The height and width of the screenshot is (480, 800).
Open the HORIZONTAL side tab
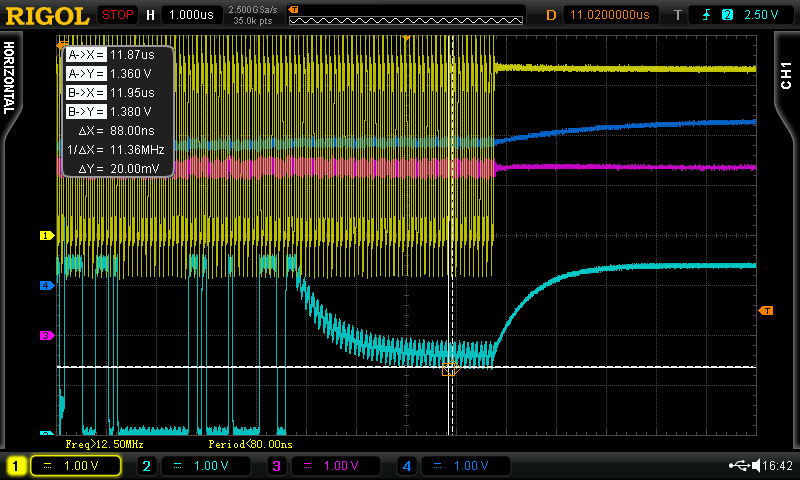click(9, 77)
